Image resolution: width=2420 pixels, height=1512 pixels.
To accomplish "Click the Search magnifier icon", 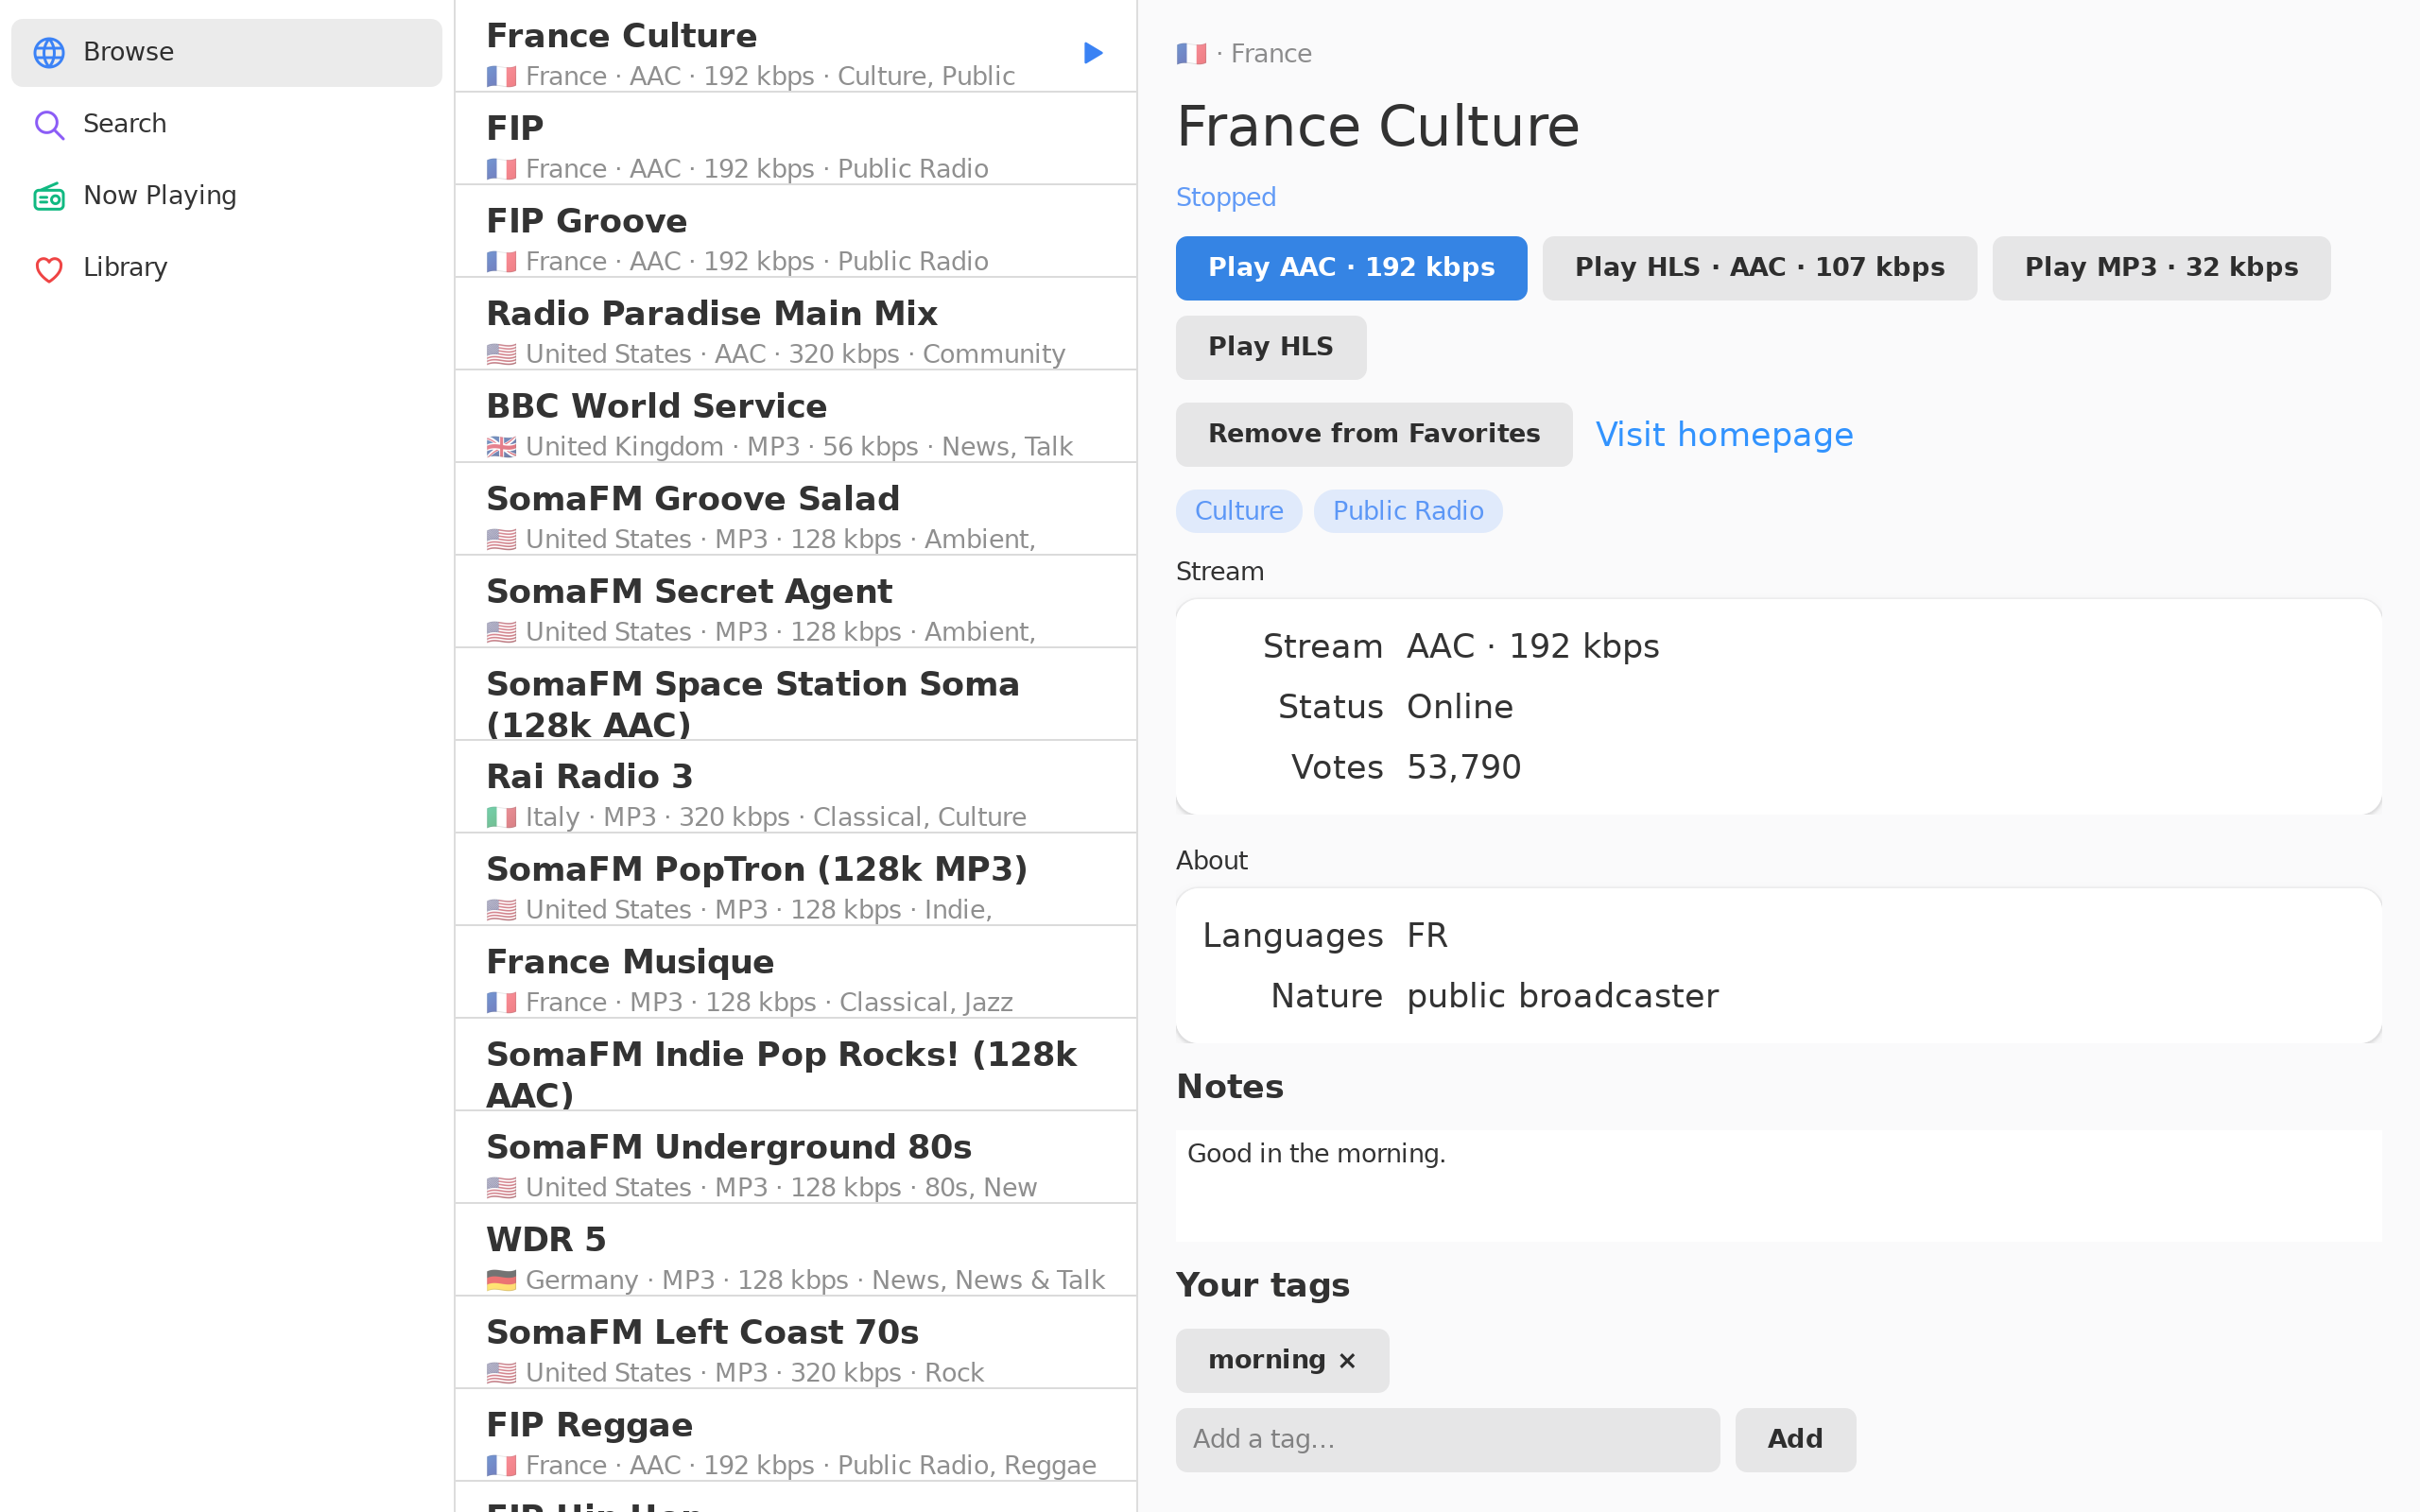I will coord(49,124).
